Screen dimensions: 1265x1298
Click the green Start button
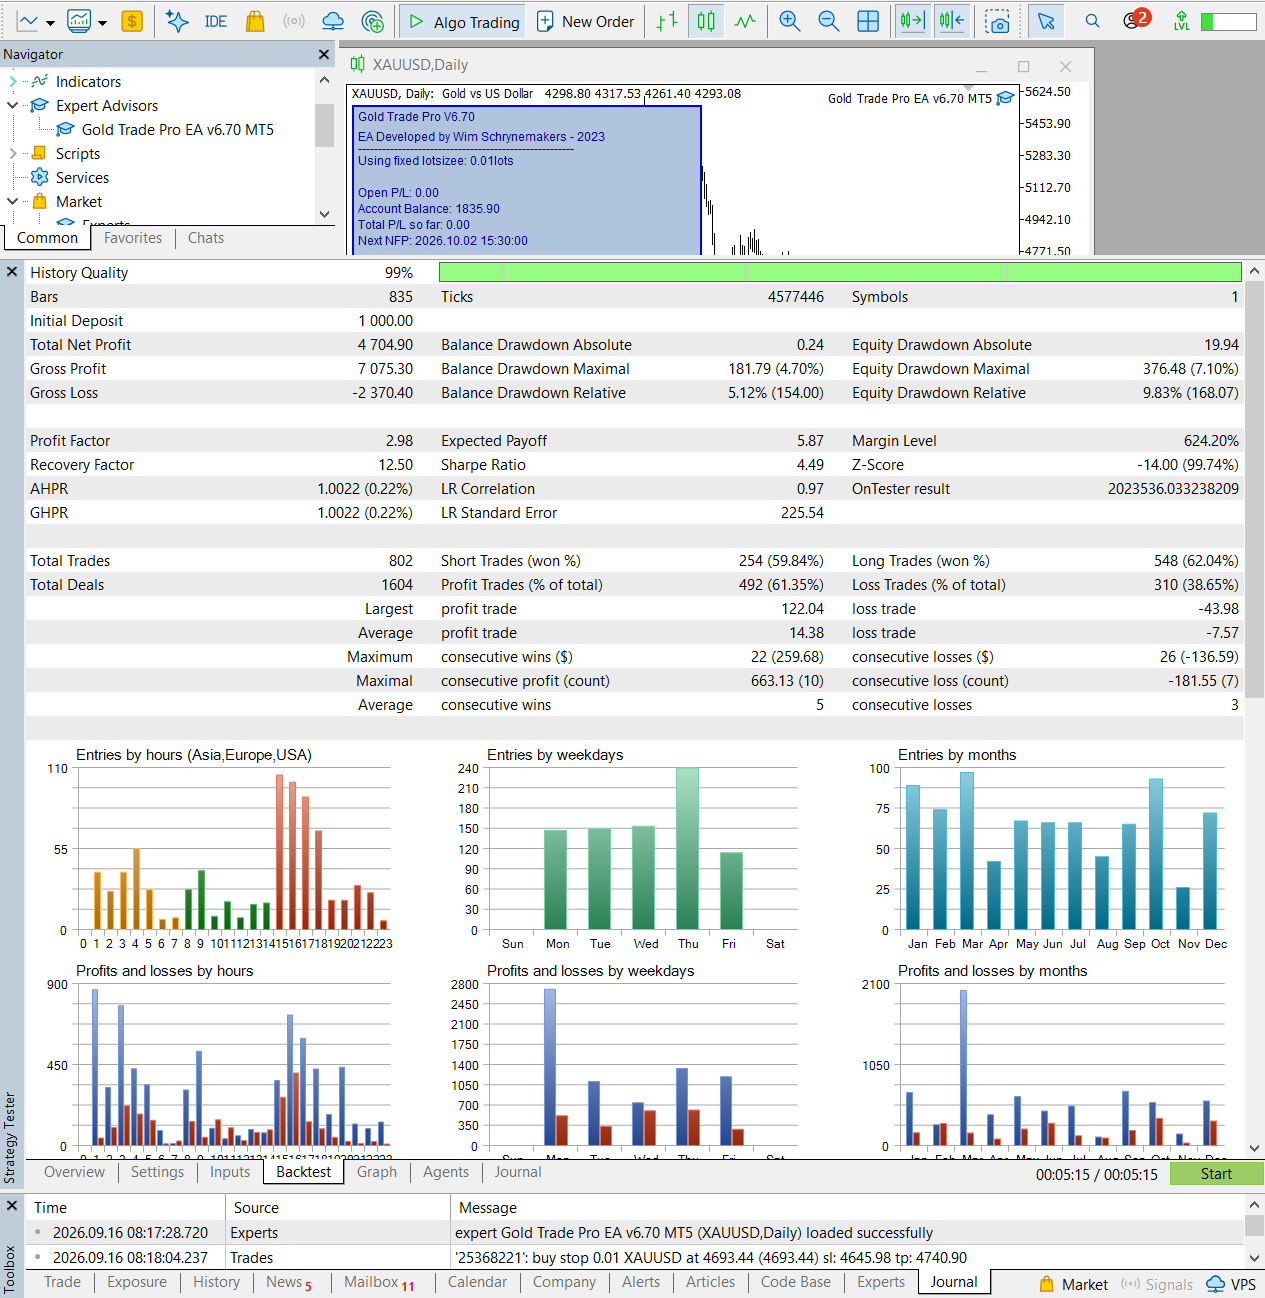coord(1216,1174)
